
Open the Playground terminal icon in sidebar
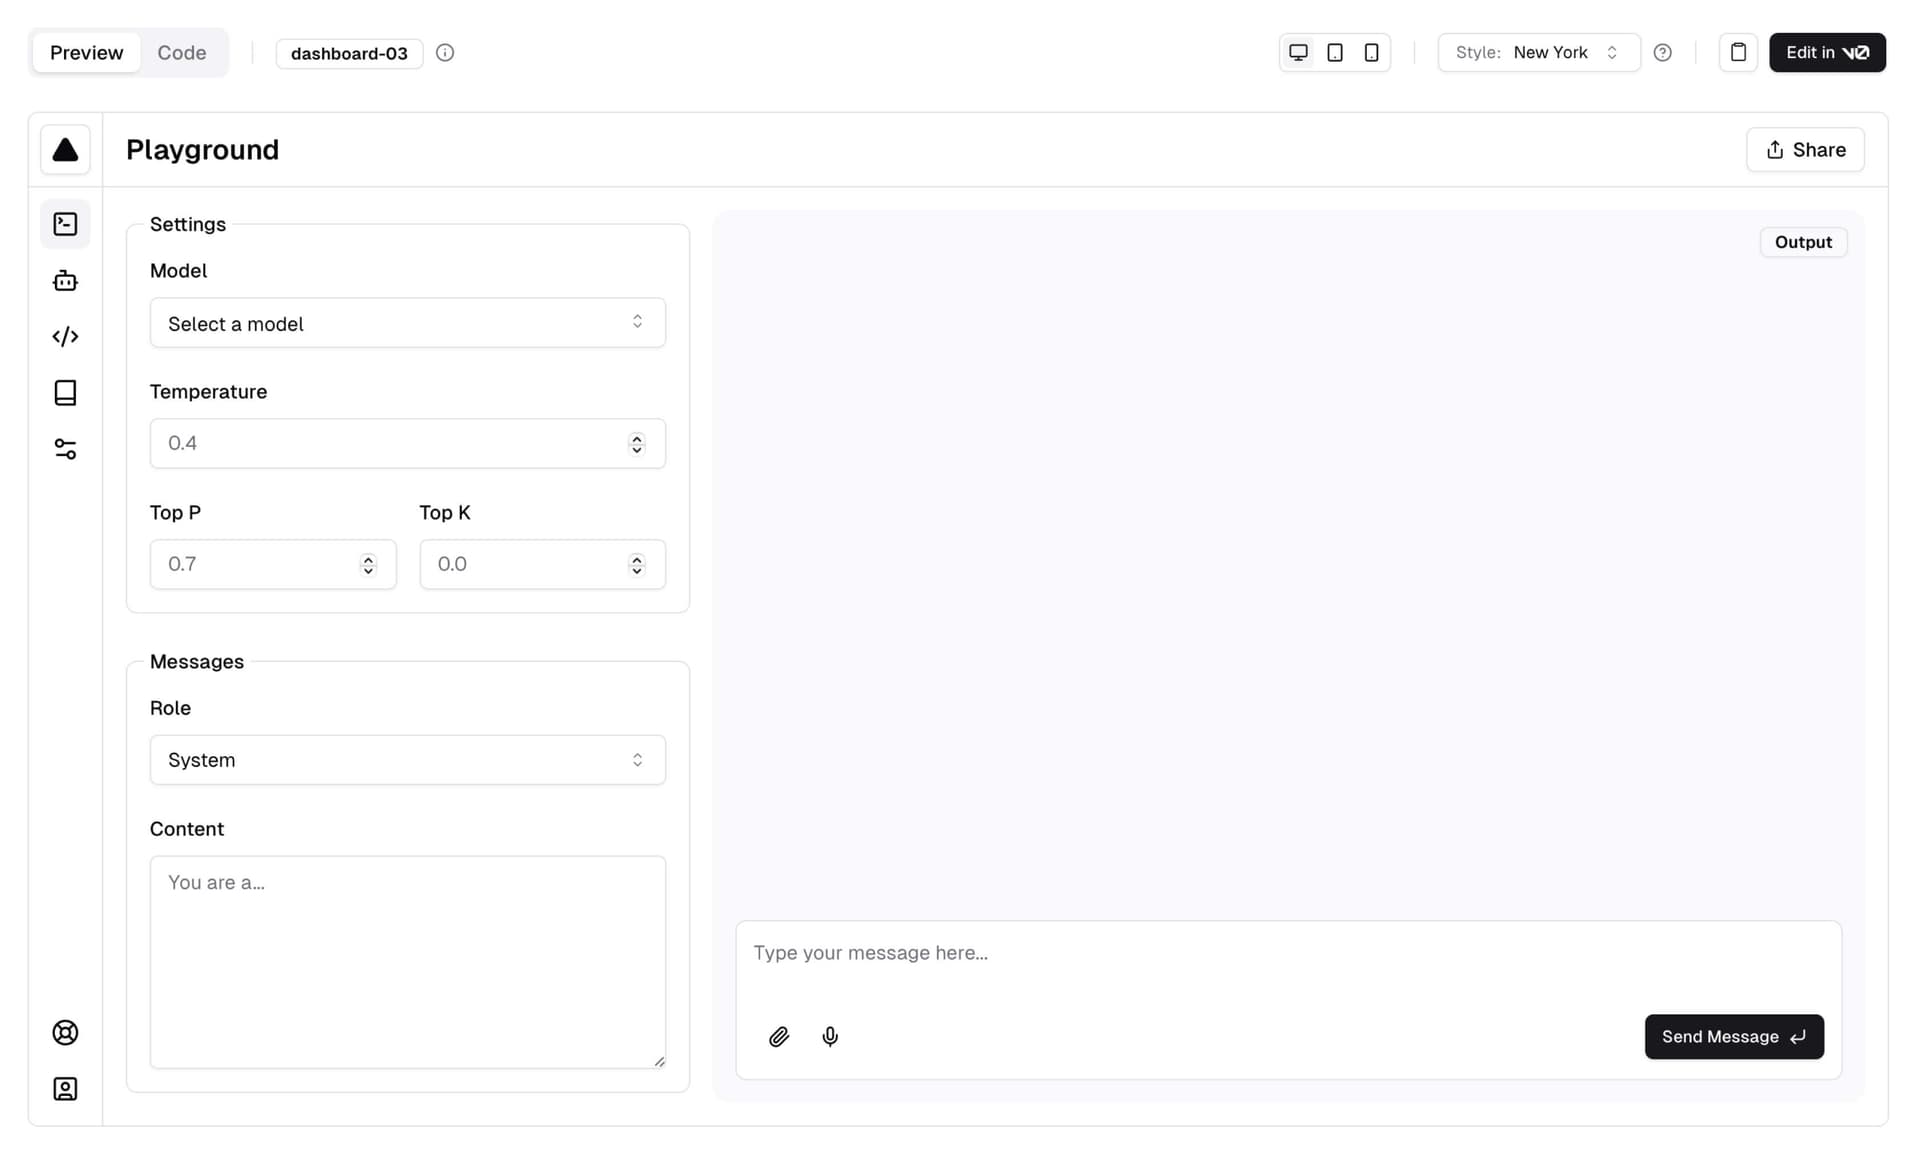[x=65, y=224]
